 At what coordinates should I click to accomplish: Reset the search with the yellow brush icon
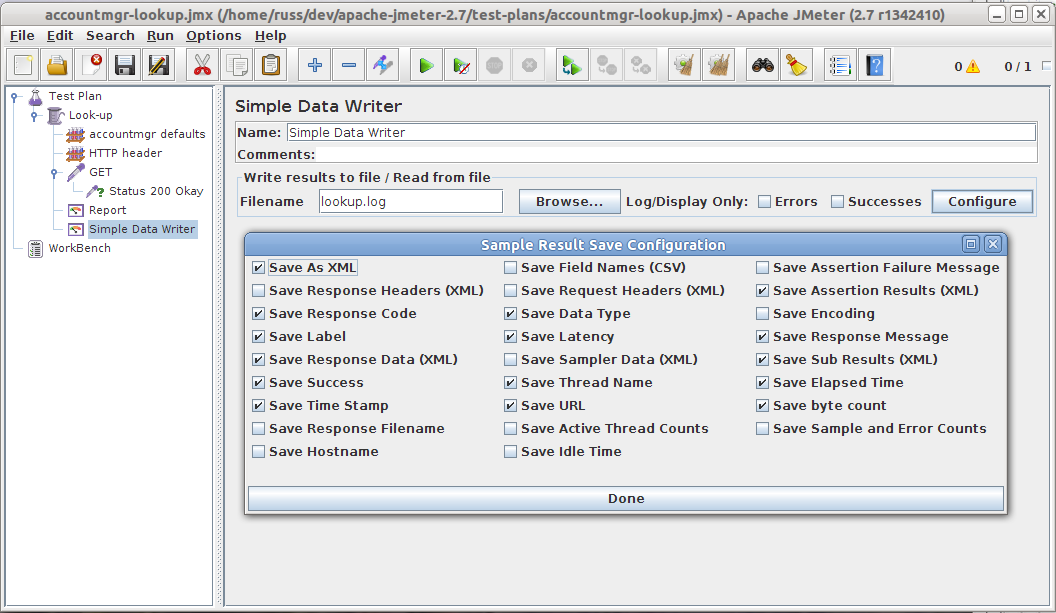(797, 65)
